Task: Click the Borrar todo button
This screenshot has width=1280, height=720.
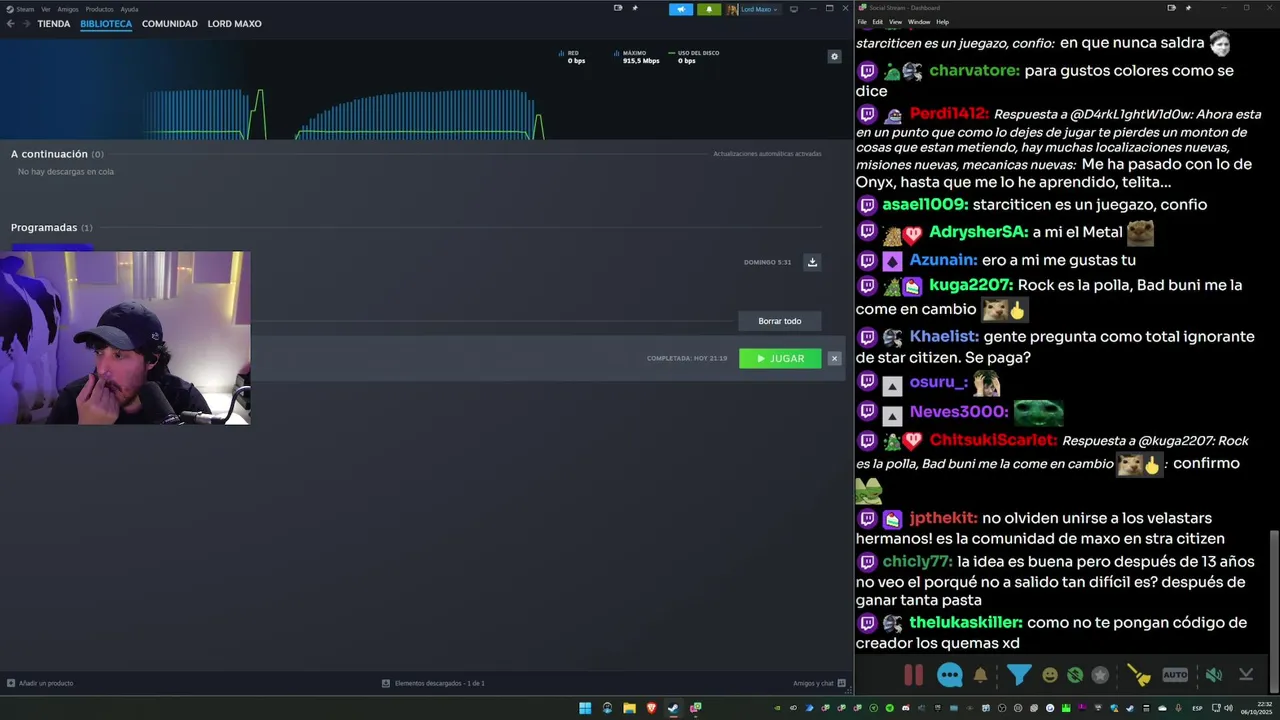Action: click(x=780, y=321)
